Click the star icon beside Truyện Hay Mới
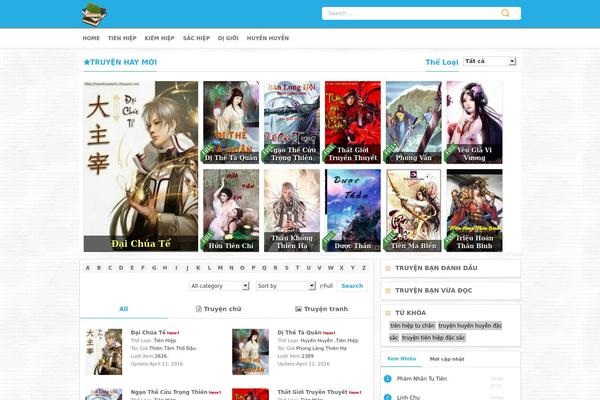600x400 pixels. click(86, 62)
